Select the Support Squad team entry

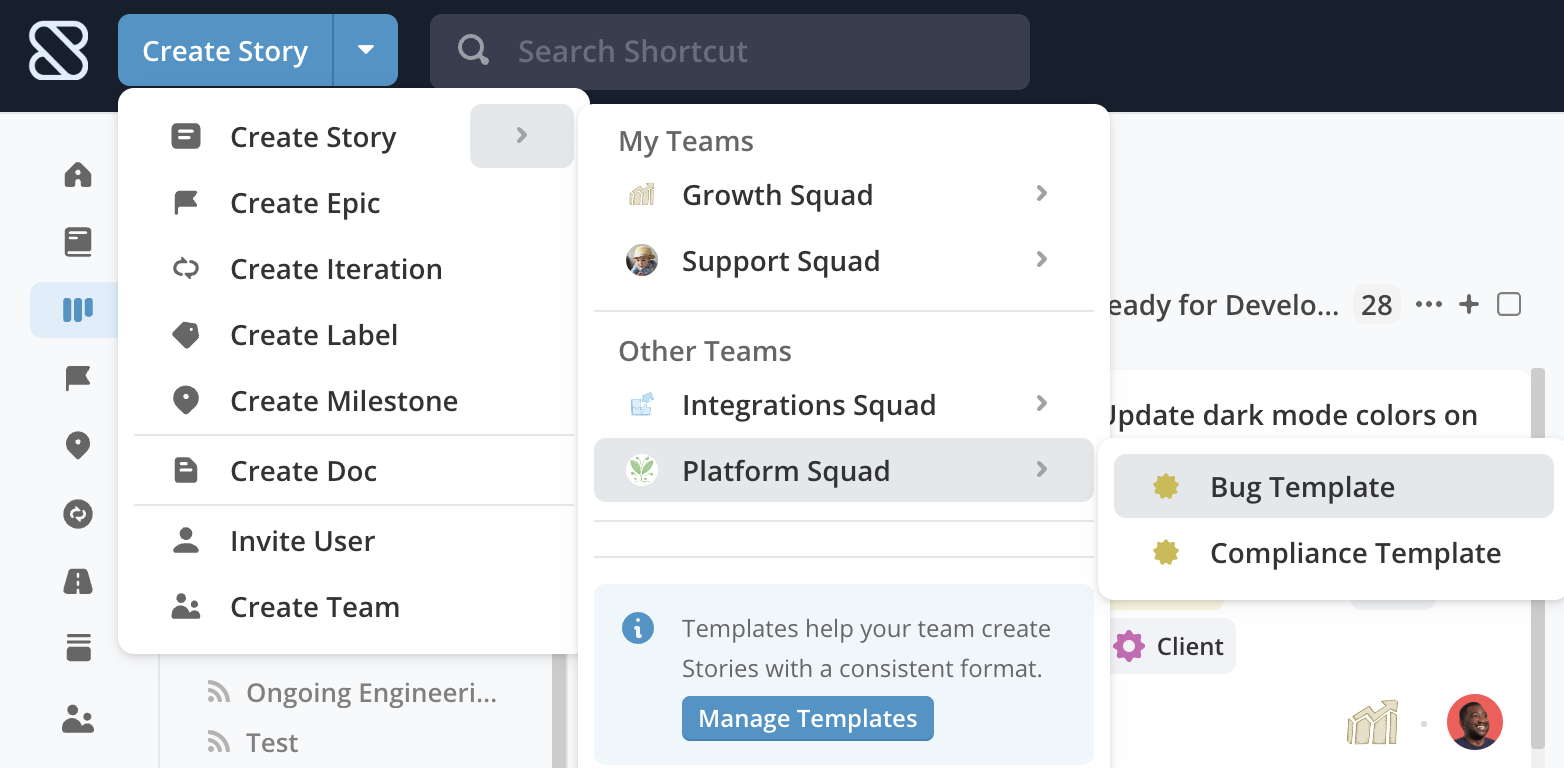[x=844, y=261]
